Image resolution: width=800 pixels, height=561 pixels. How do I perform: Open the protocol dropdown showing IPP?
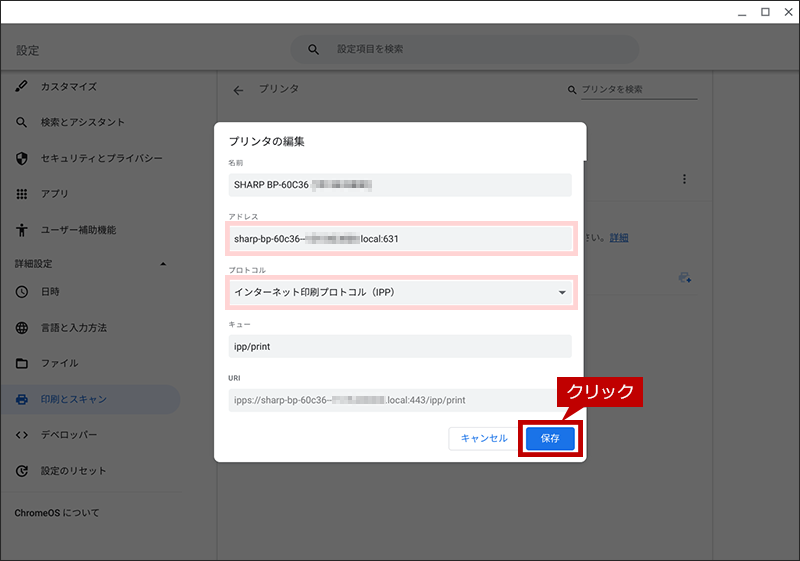point(401,293)
